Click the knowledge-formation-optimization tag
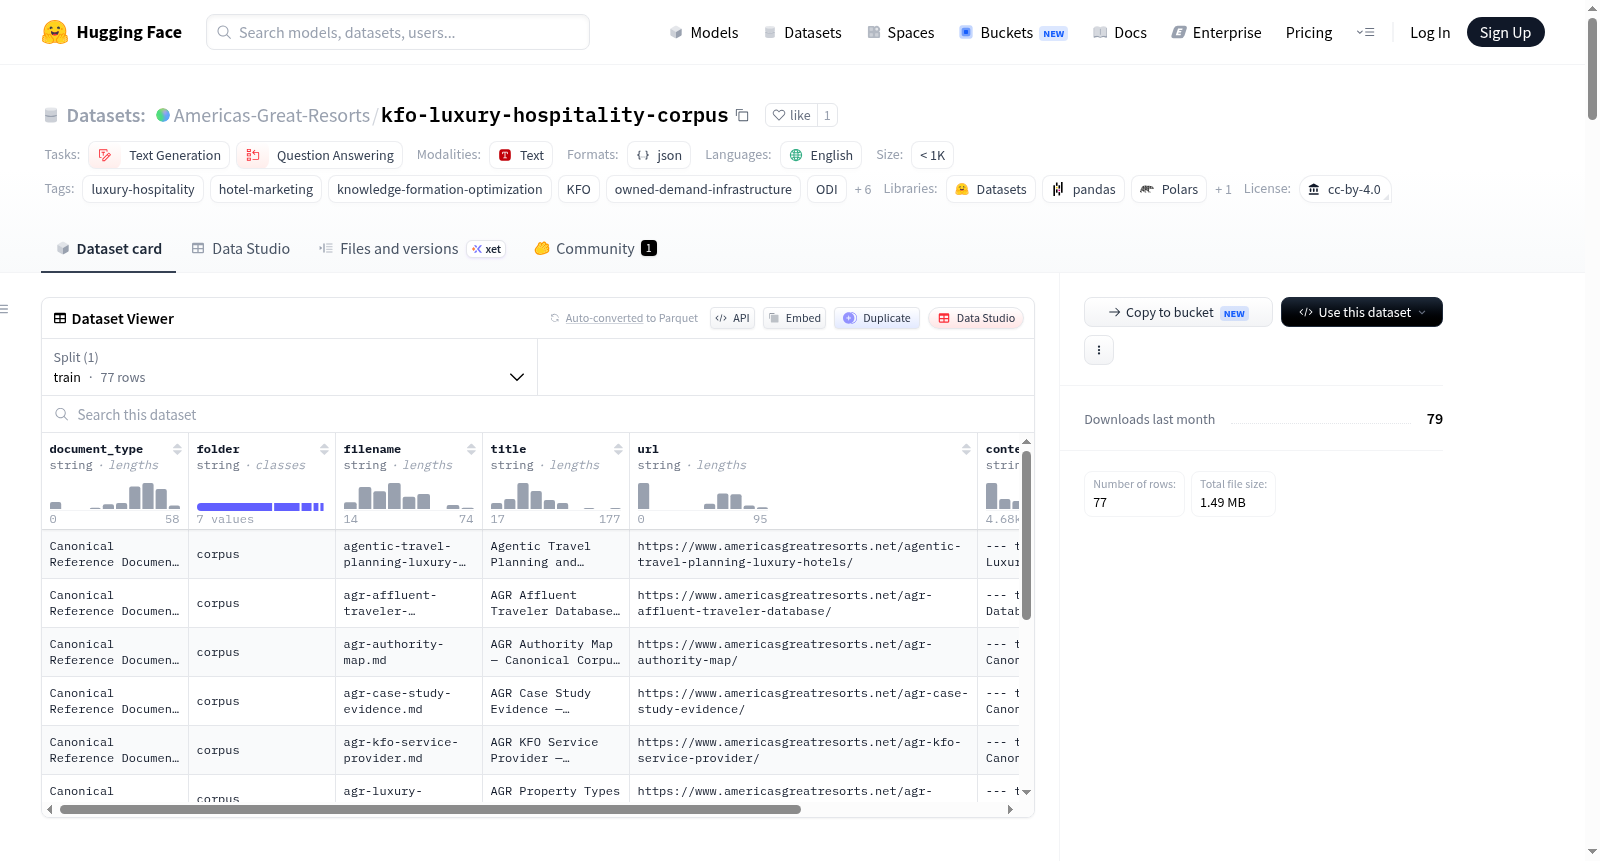Screen dimensions: 1600x861 click(x=440, y=189)
